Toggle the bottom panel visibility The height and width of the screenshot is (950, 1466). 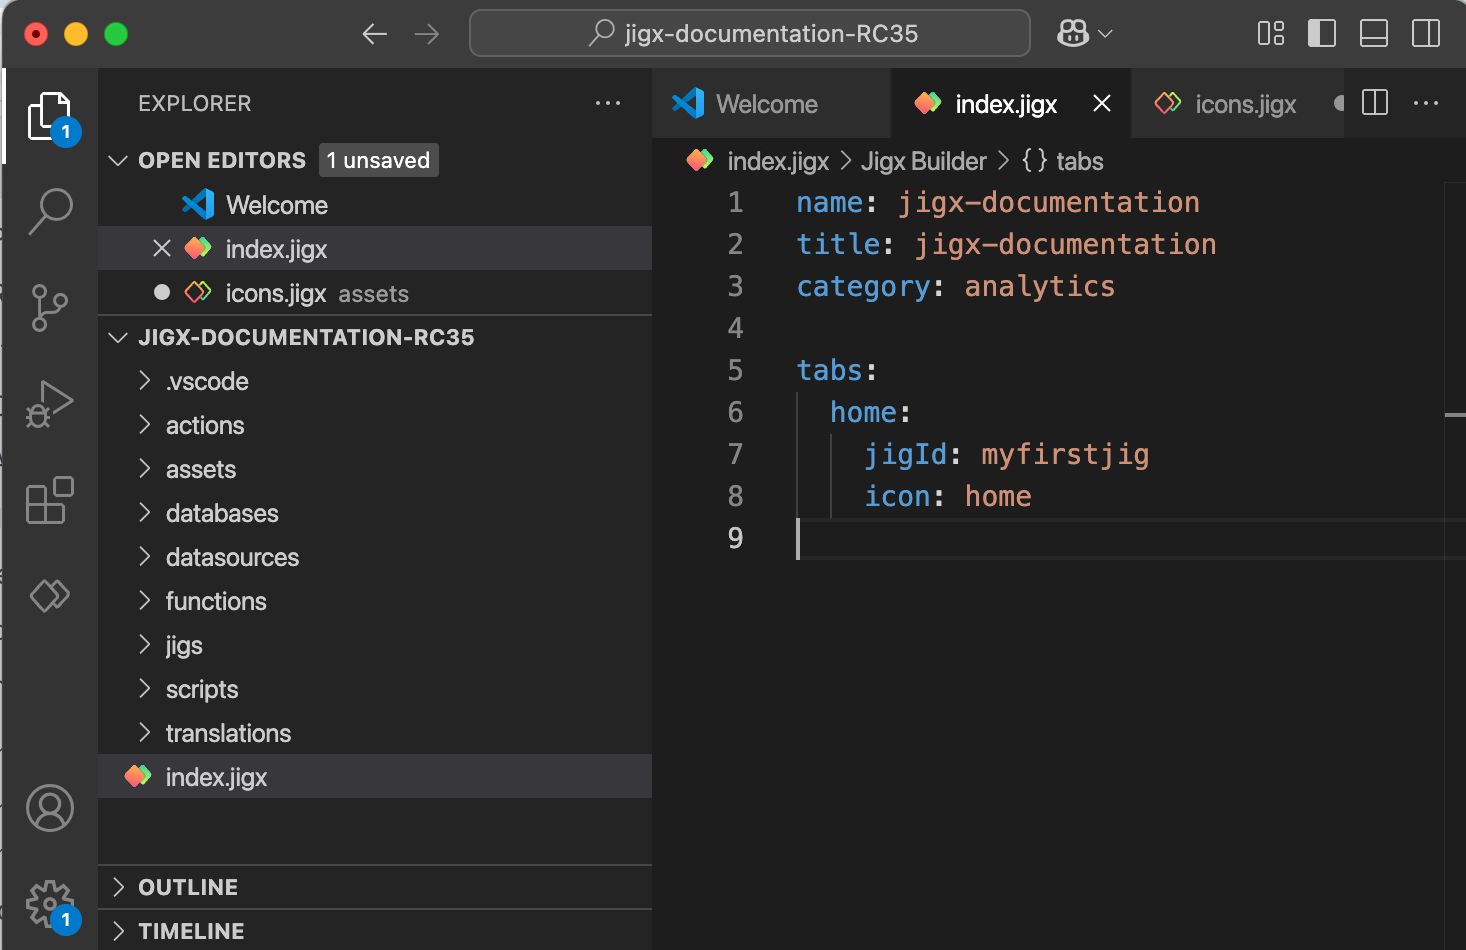pyautogui.click(x=1374, y=34)
